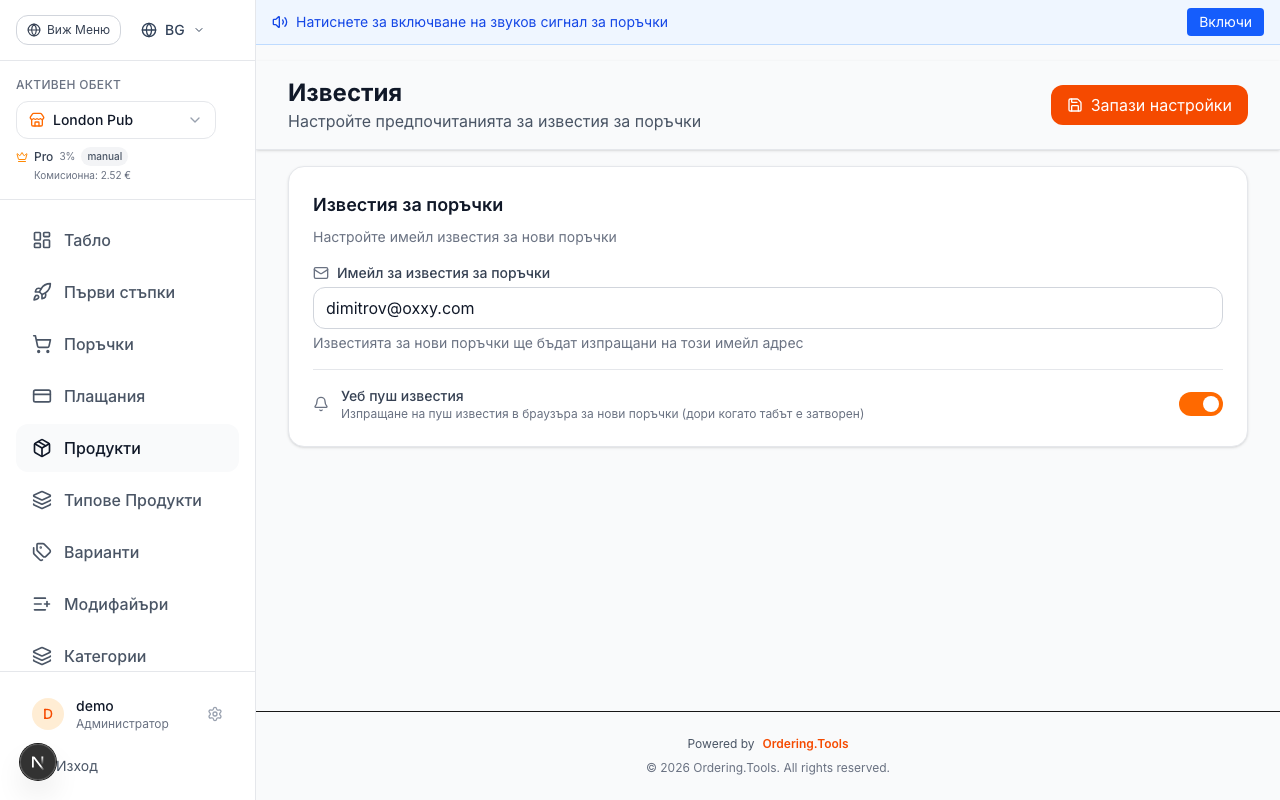Viewport: 1280px width, 800px height.
Task: Select the Табло dashboard icon in sidebar
Action: 41,240
